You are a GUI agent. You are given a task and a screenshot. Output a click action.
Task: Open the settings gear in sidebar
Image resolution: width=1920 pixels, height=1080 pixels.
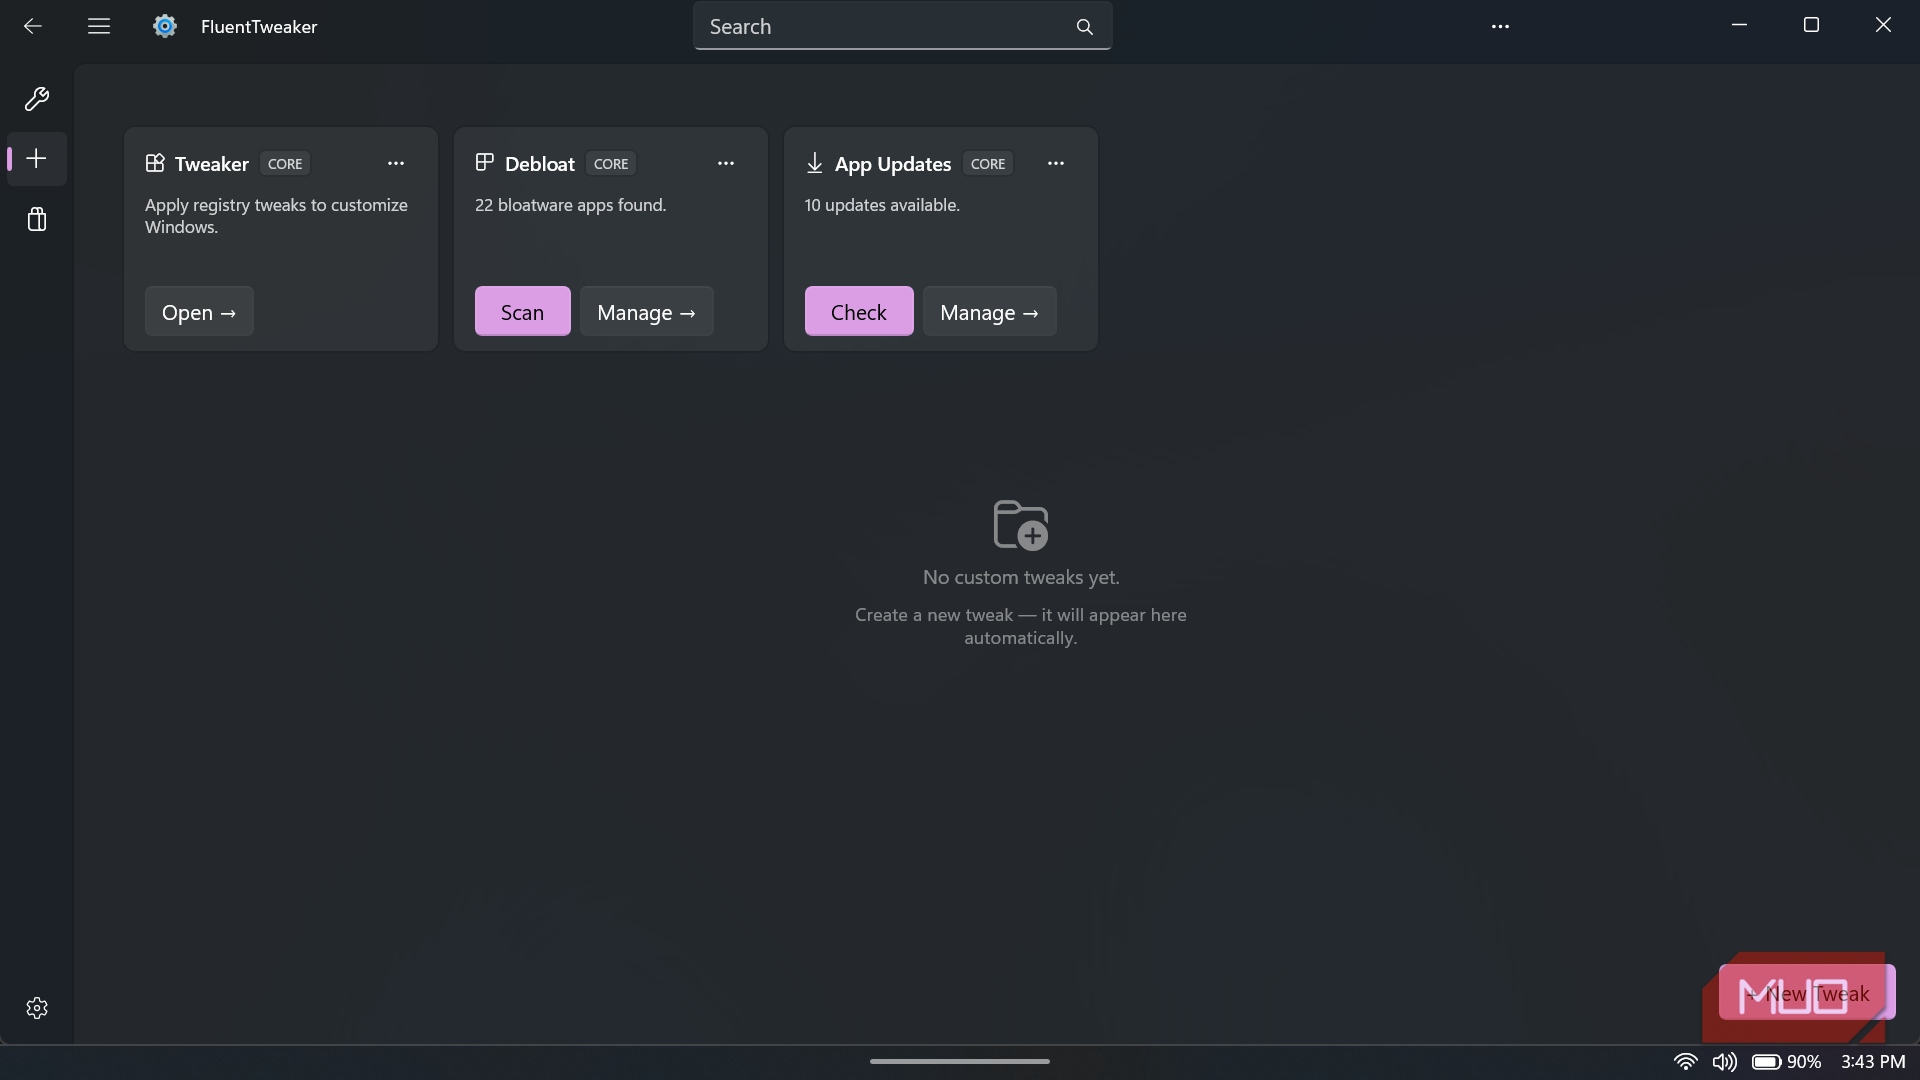[37, 1008]
